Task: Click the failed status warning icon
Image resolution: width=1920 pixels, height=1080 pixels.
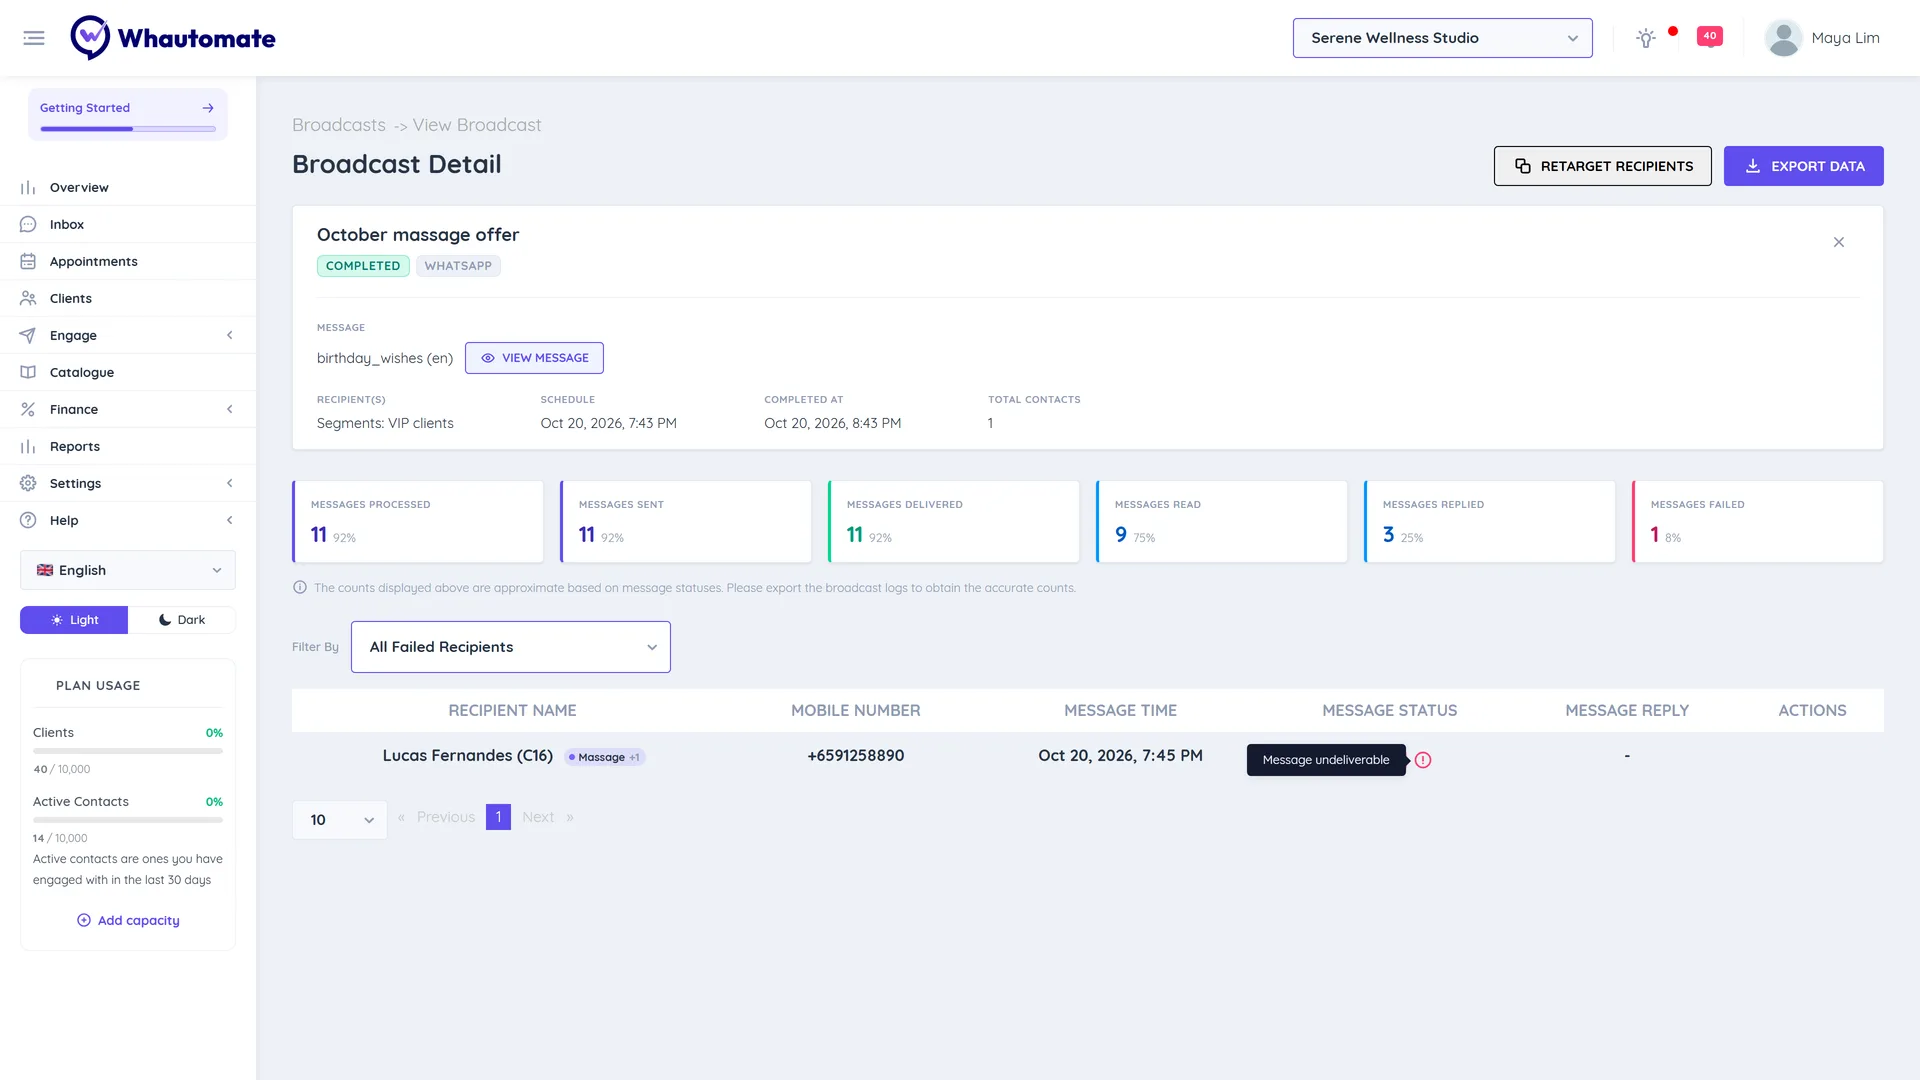Action: 1423,760
